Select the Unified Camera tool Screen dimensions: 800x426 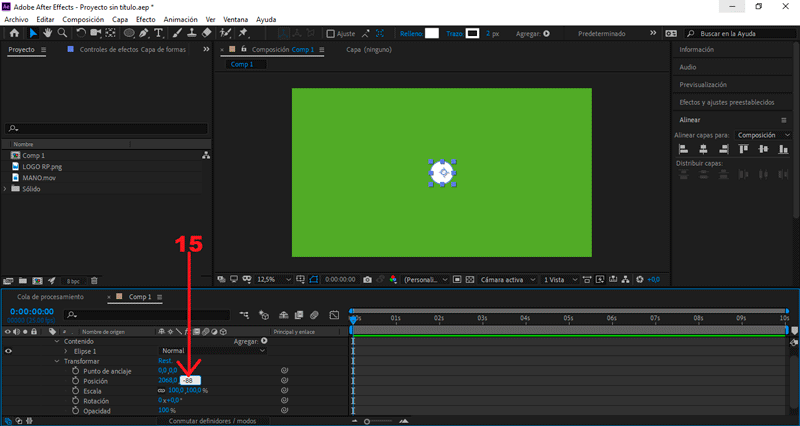(95, 33)
